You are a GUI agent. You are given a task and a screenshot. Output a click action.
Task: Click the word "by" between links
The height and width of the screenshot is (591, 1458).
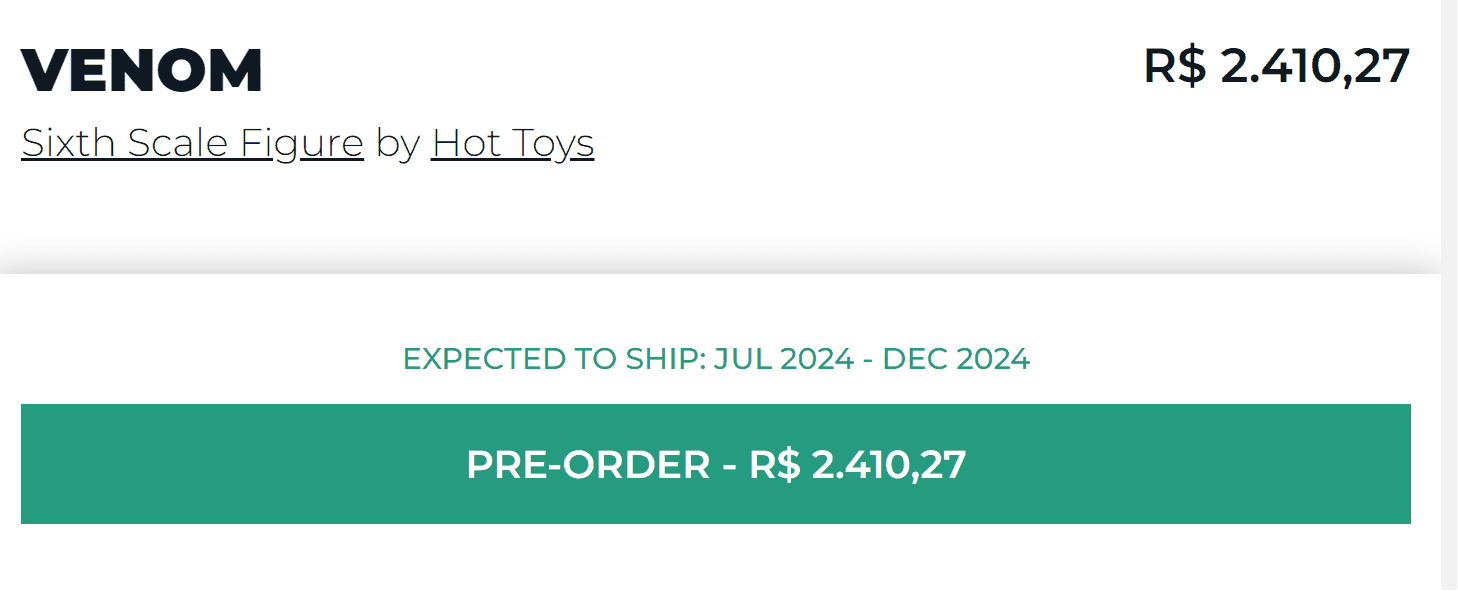(x=397, y=144)
